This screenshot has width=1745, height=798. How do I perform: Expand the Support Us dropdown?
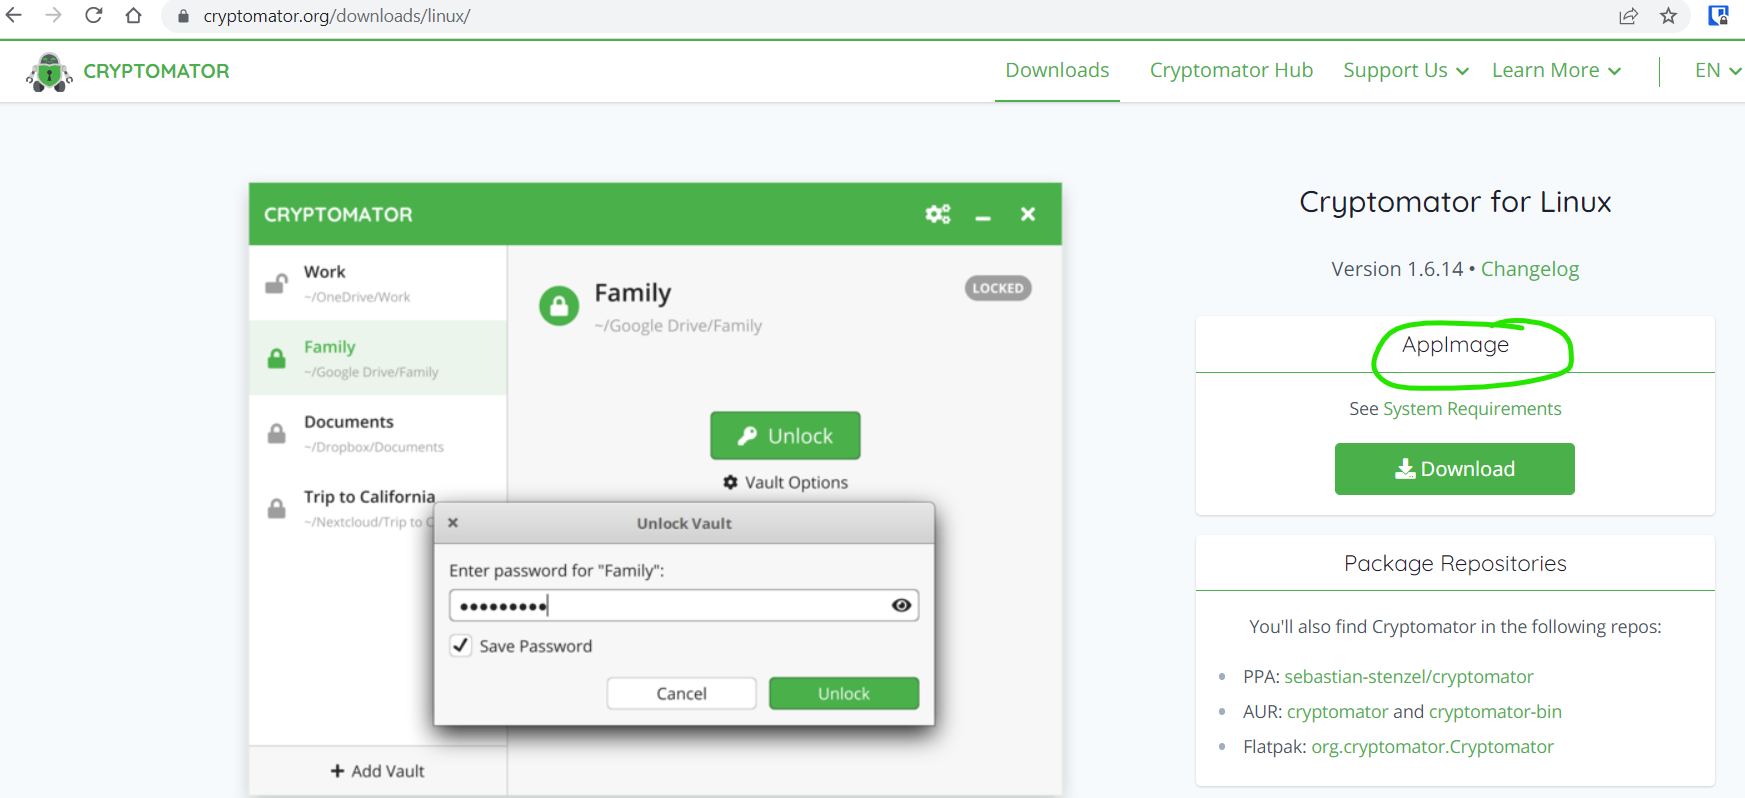click(1405, 71)
